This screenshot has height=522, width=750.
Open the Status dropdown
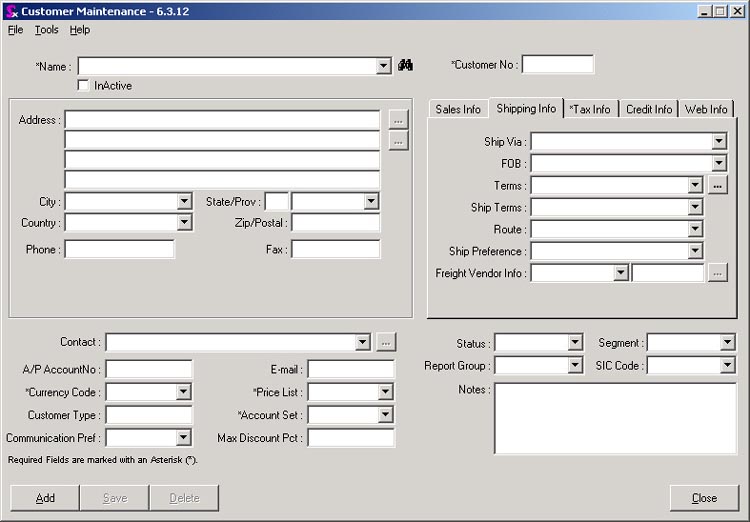pos(575,343)
